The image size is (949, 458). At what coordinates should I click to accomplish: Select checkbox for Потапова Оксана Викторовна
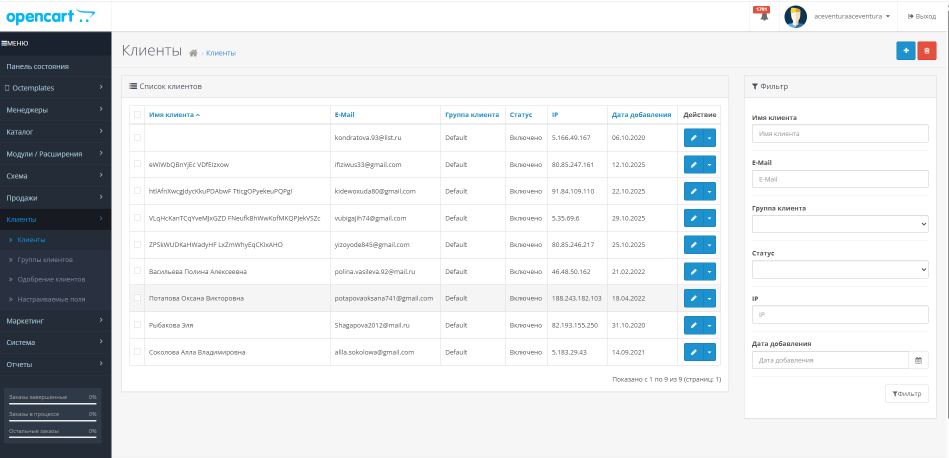pyautogui.click(x=137, y=298)
